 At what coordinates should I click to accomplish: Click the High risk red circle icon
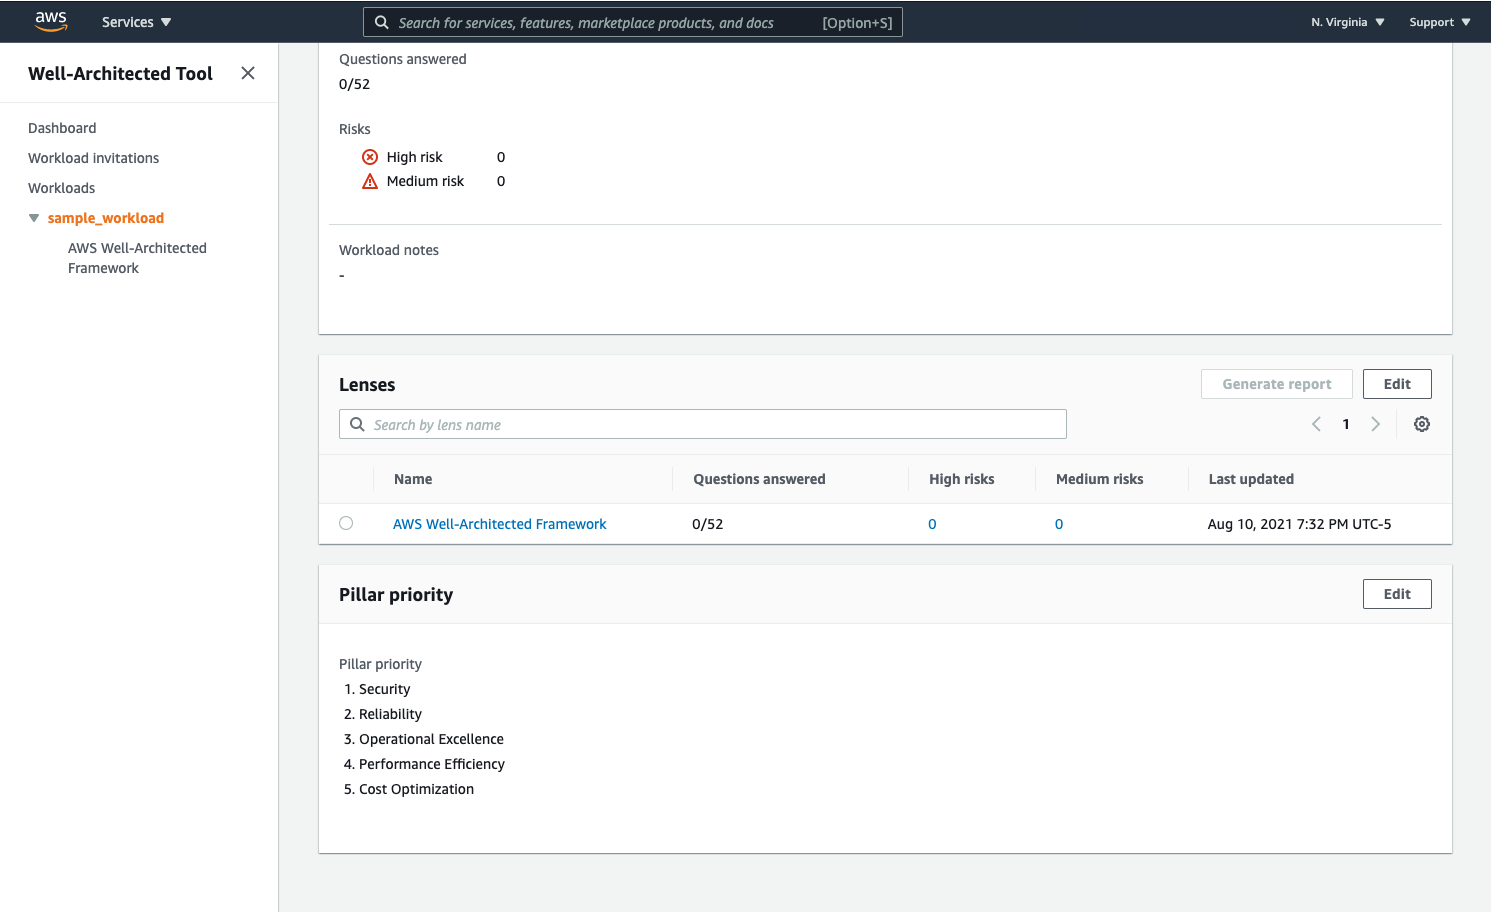tap(370, 157)
